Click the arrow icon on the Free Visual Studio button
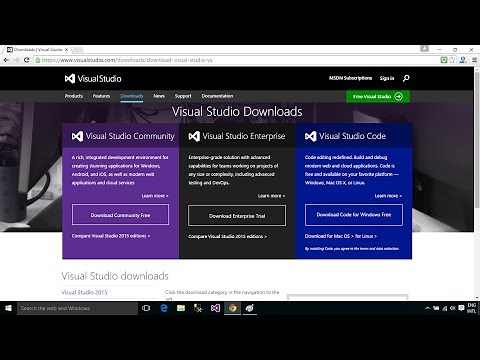480x360 pixels. [x=398, y=96]
